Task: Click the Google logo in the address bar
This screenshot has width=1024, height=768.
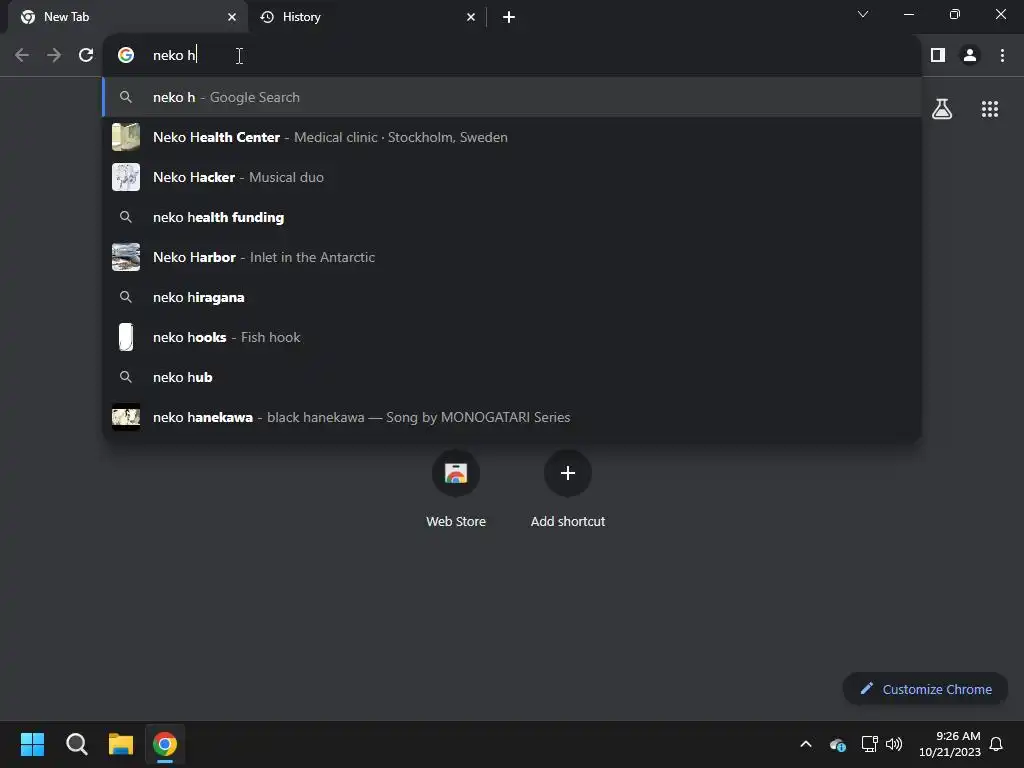Action: [126, 56]
